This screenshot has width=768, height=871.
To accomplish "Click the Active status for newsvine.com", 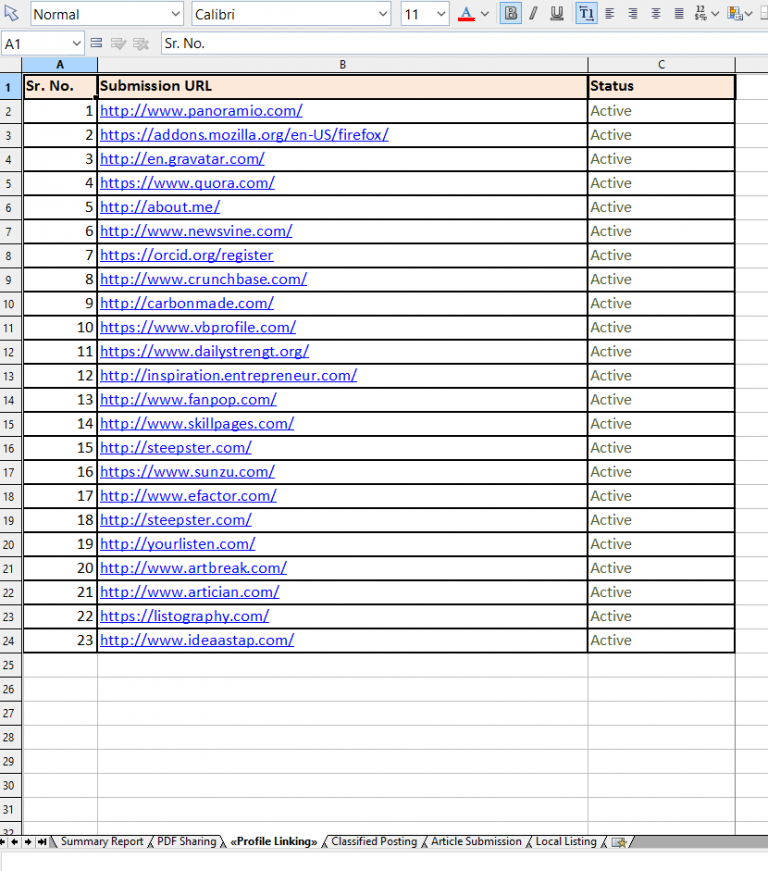I will coord(661,231).
